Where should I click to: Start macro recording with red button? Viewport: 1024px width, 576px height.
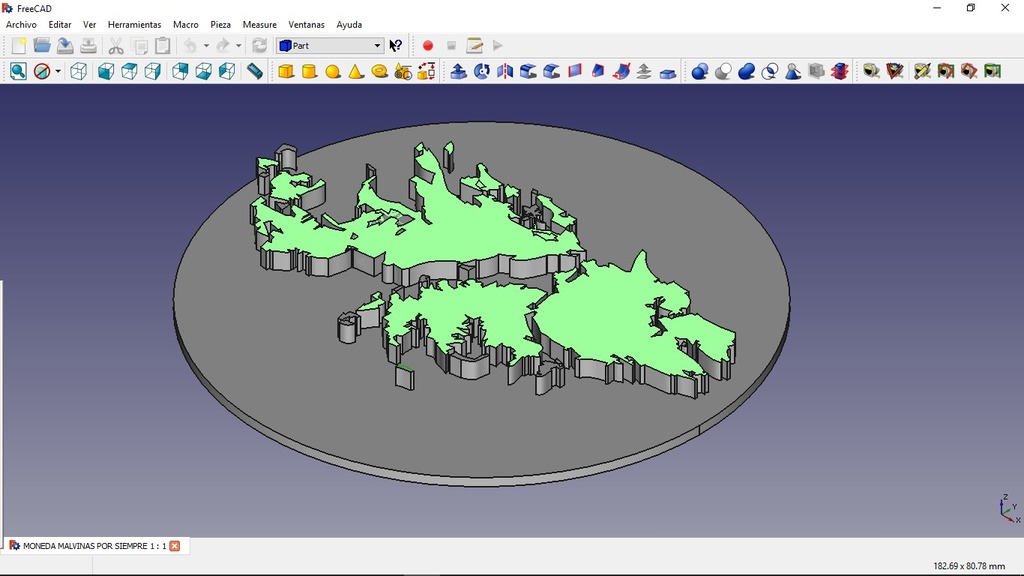point(428,45)
